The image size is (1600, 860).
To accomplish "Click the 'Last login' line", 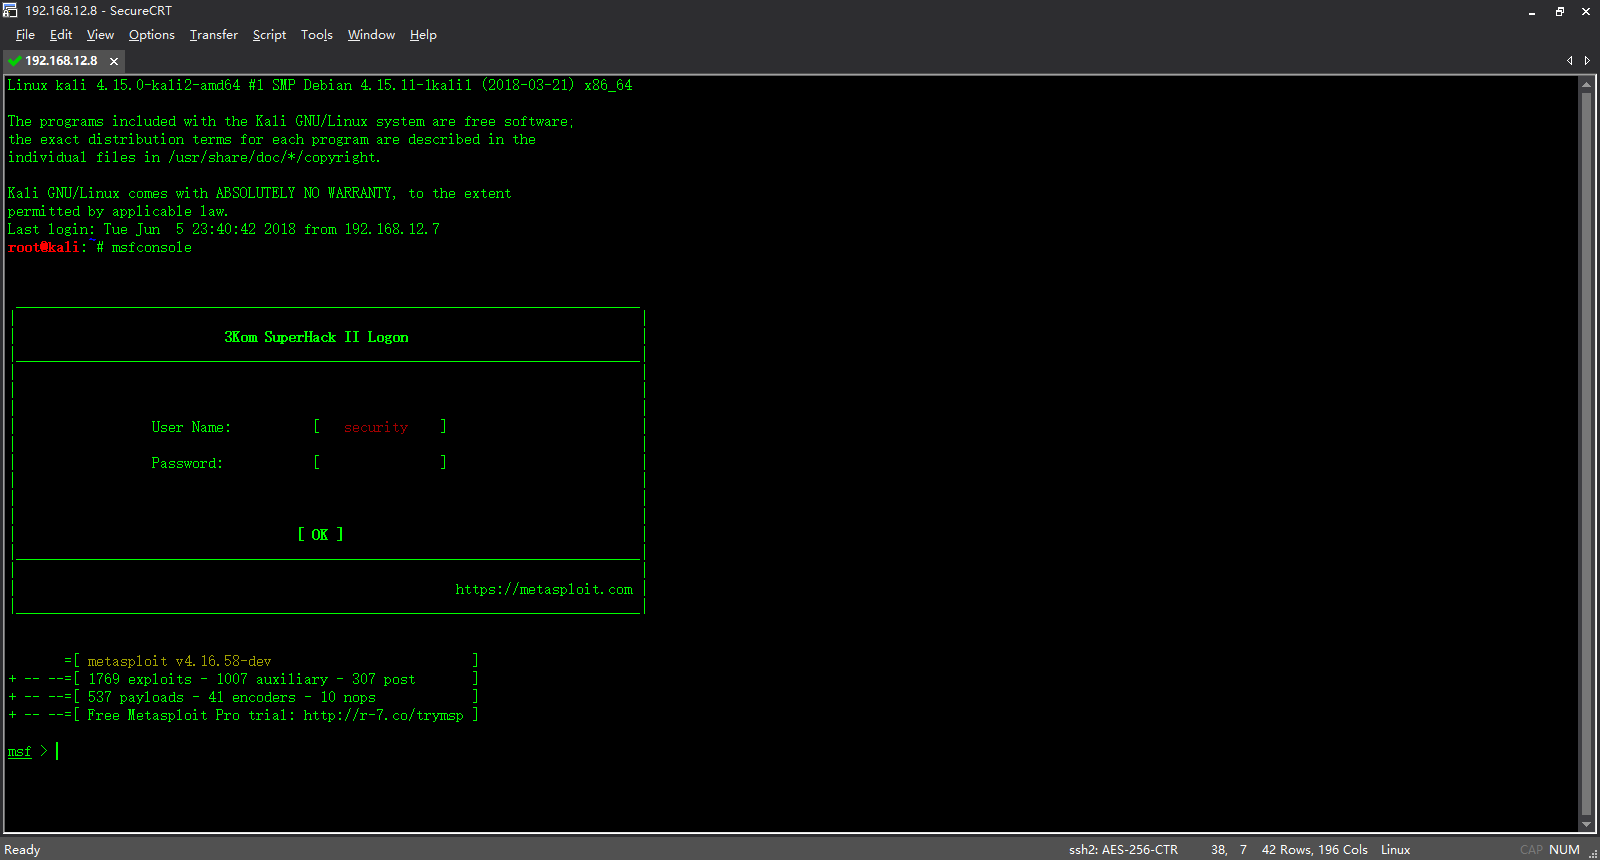I will (x=223, y=229).
